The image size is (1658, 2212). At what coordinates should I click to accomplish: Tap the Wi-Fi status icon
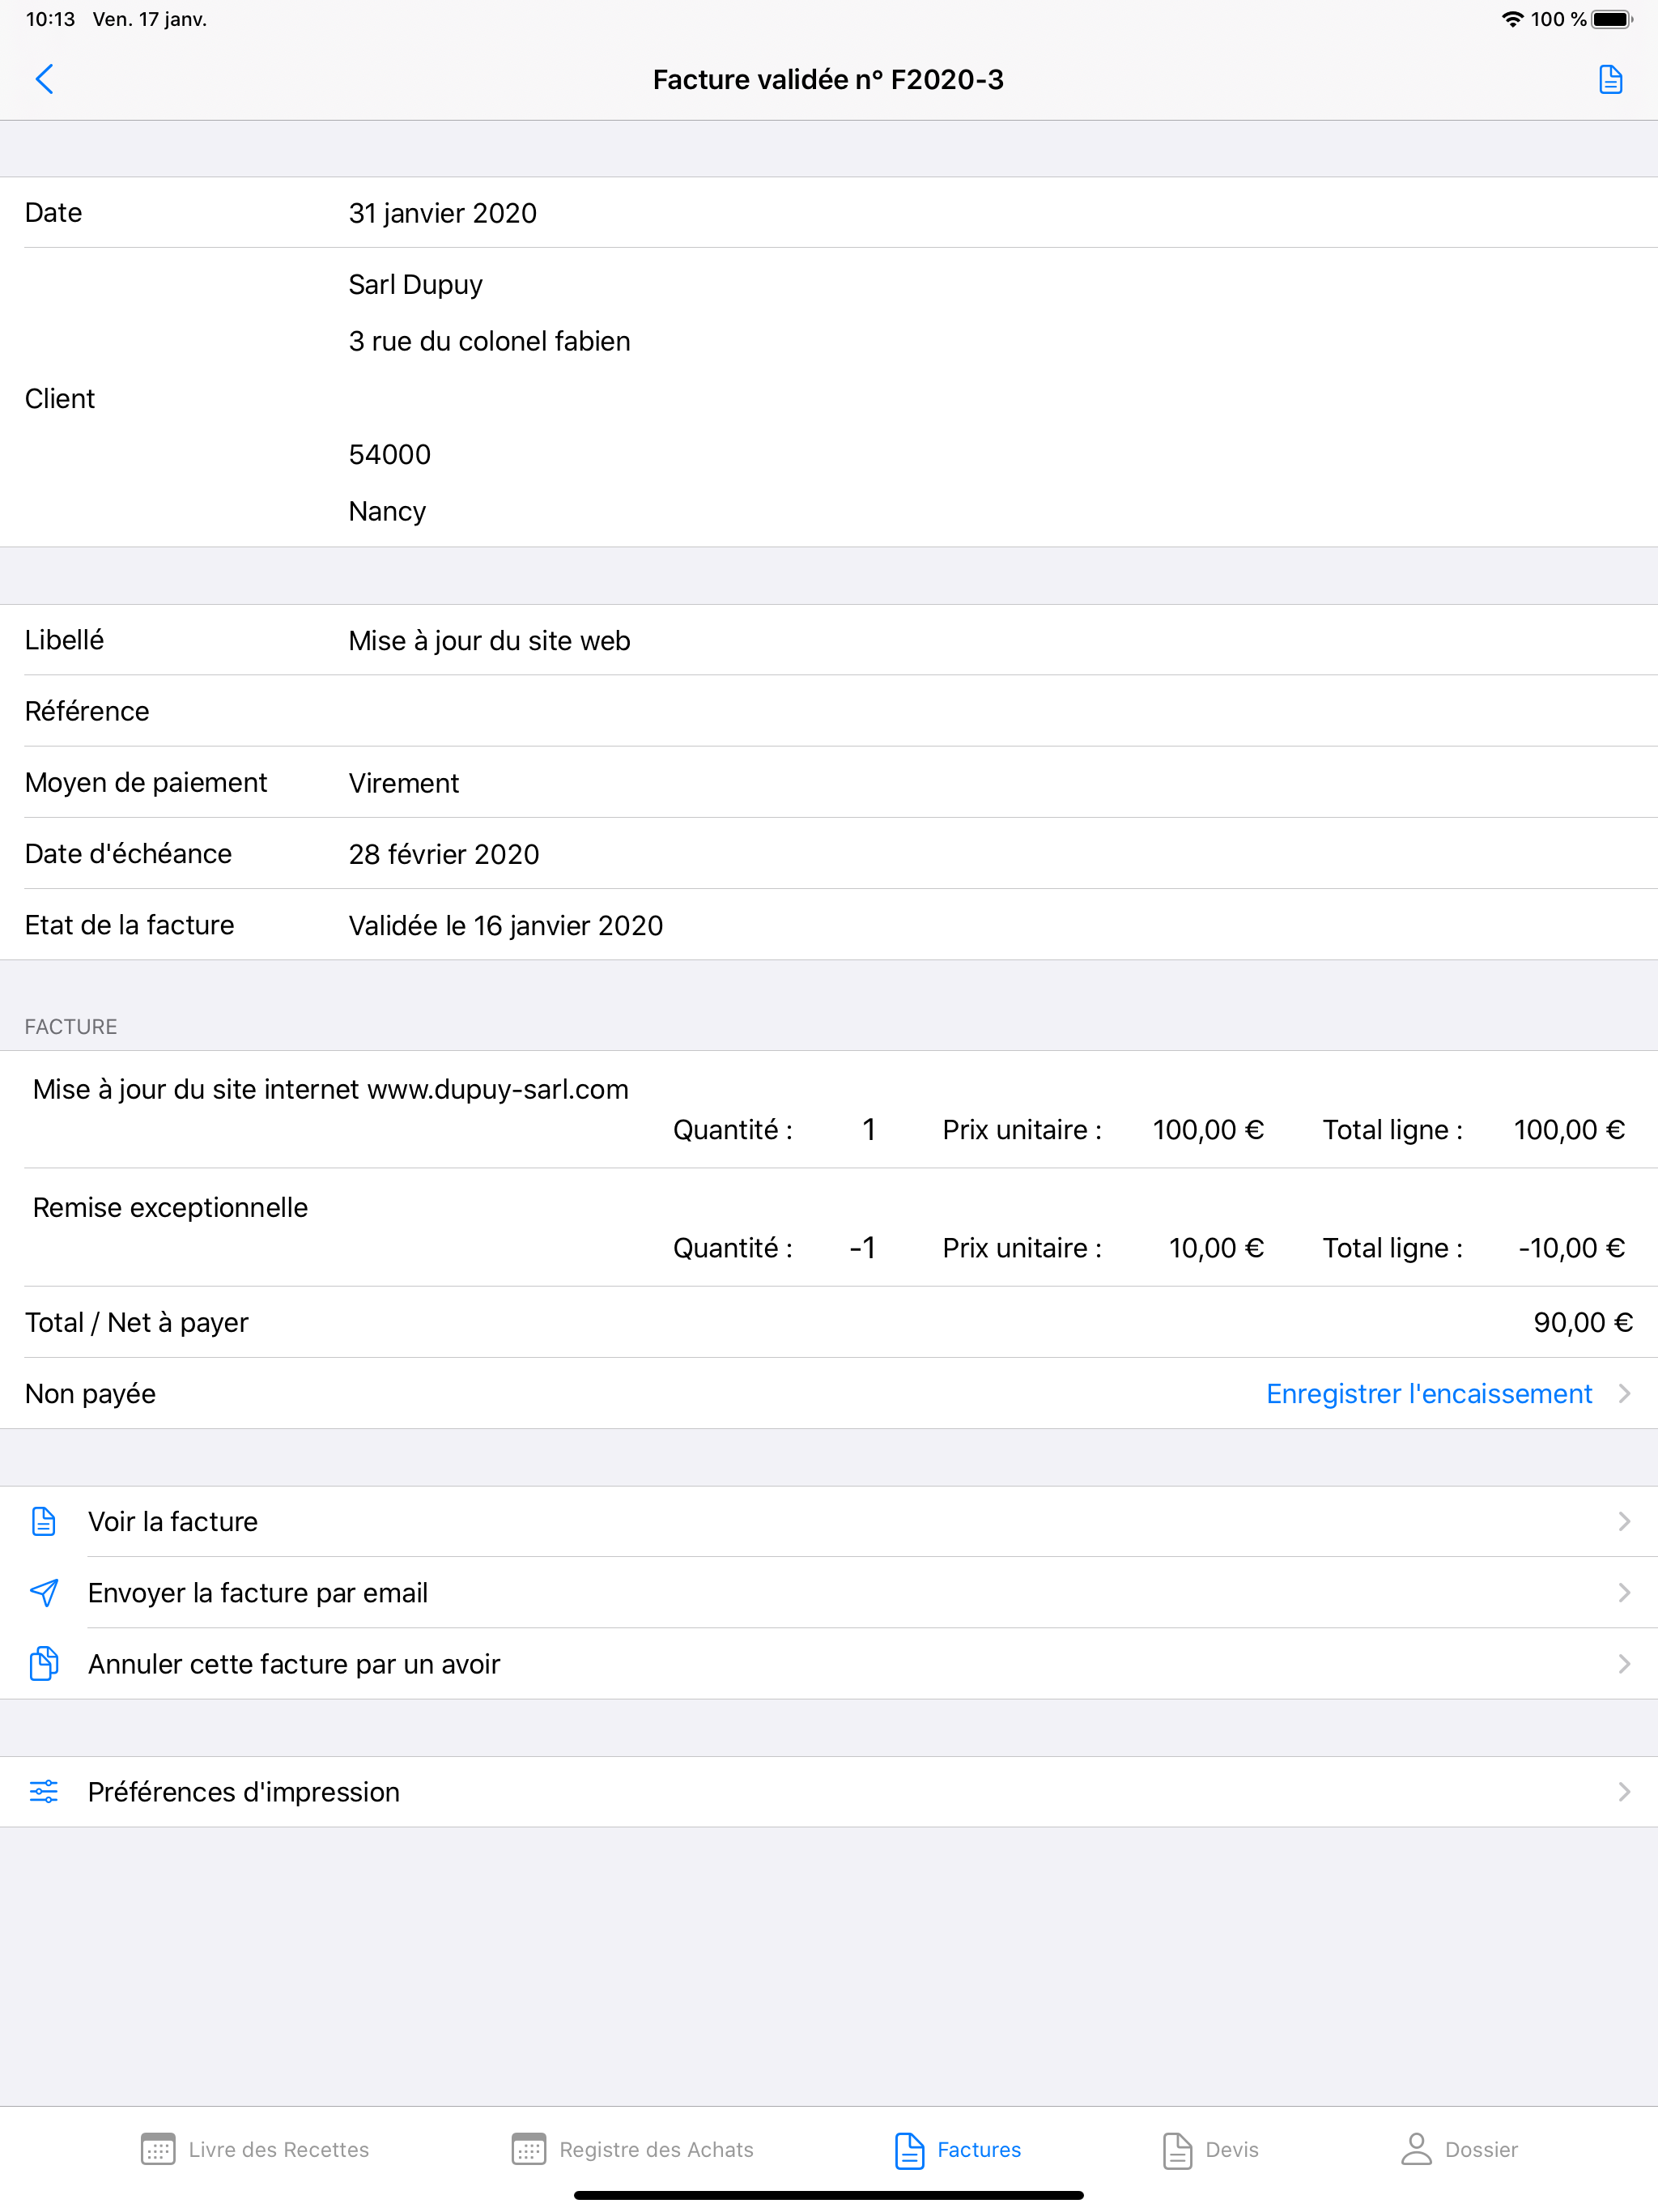[1512, 19]
